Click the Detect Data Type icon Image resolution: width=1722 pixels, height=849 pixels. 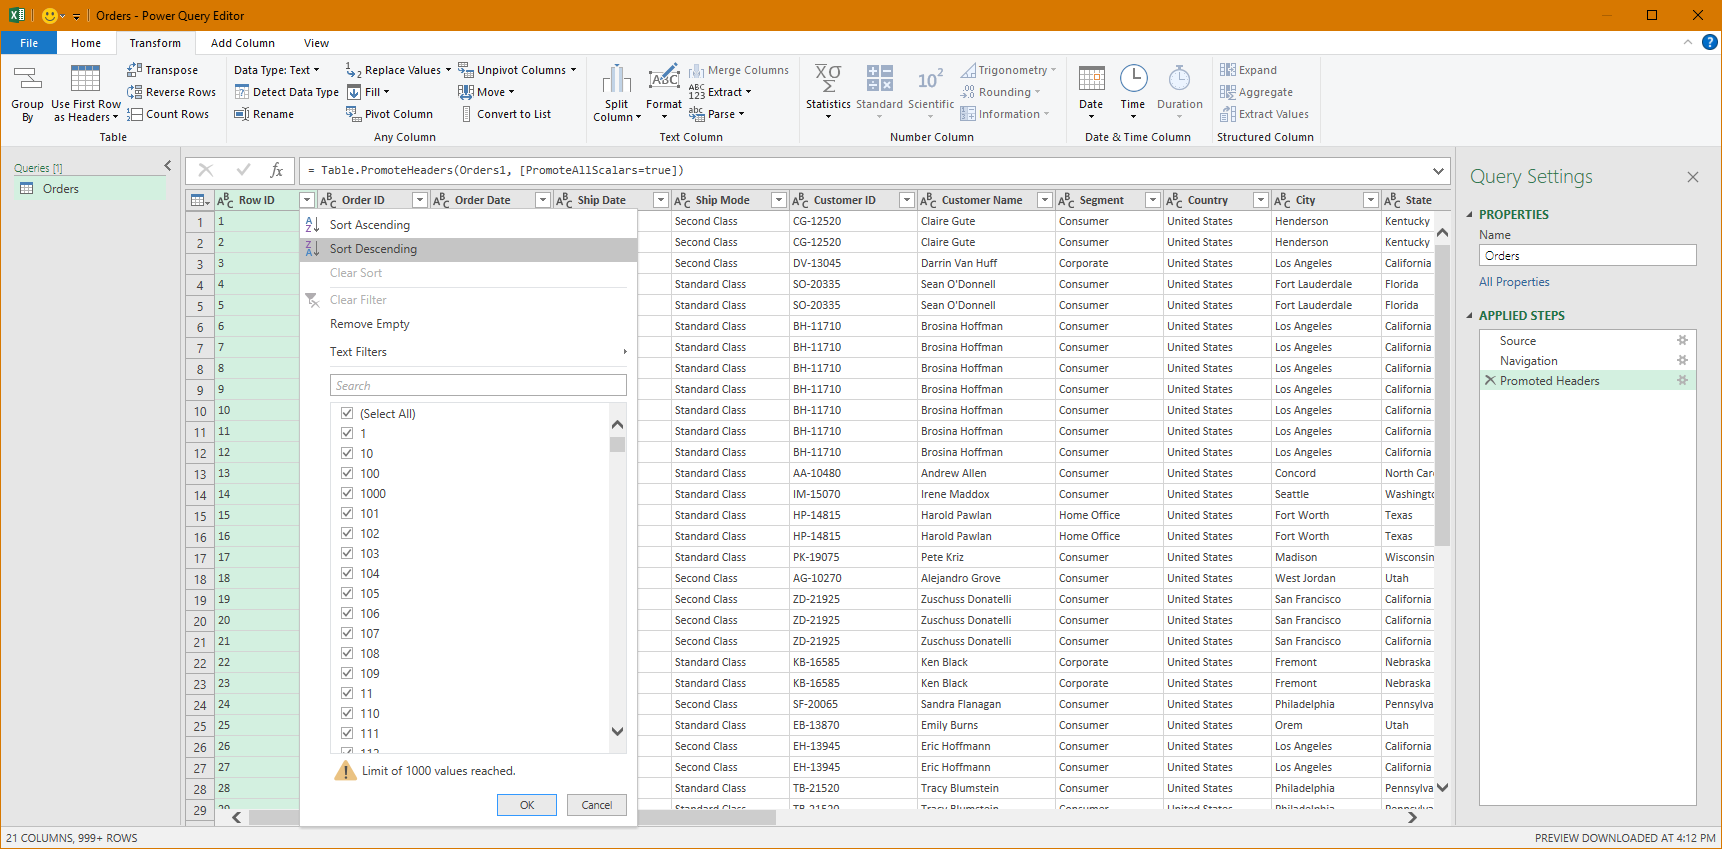[242, 92]
